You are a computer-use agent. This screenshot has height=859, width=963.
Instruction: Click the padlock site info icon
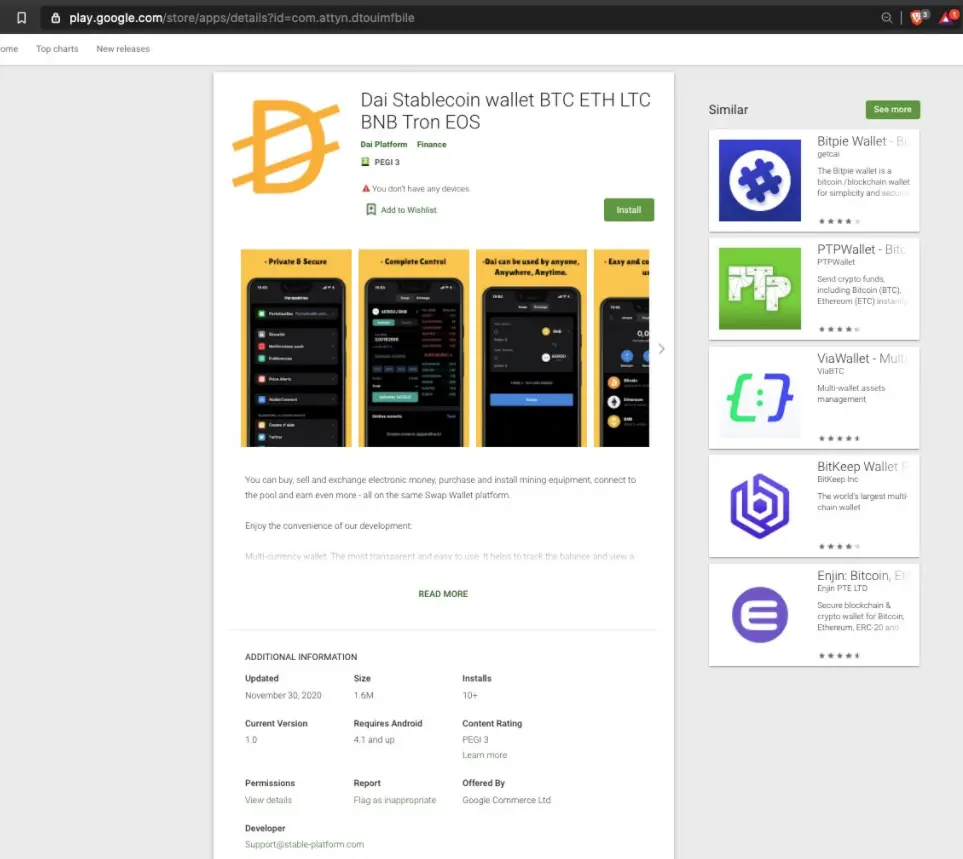pos(55,18)
